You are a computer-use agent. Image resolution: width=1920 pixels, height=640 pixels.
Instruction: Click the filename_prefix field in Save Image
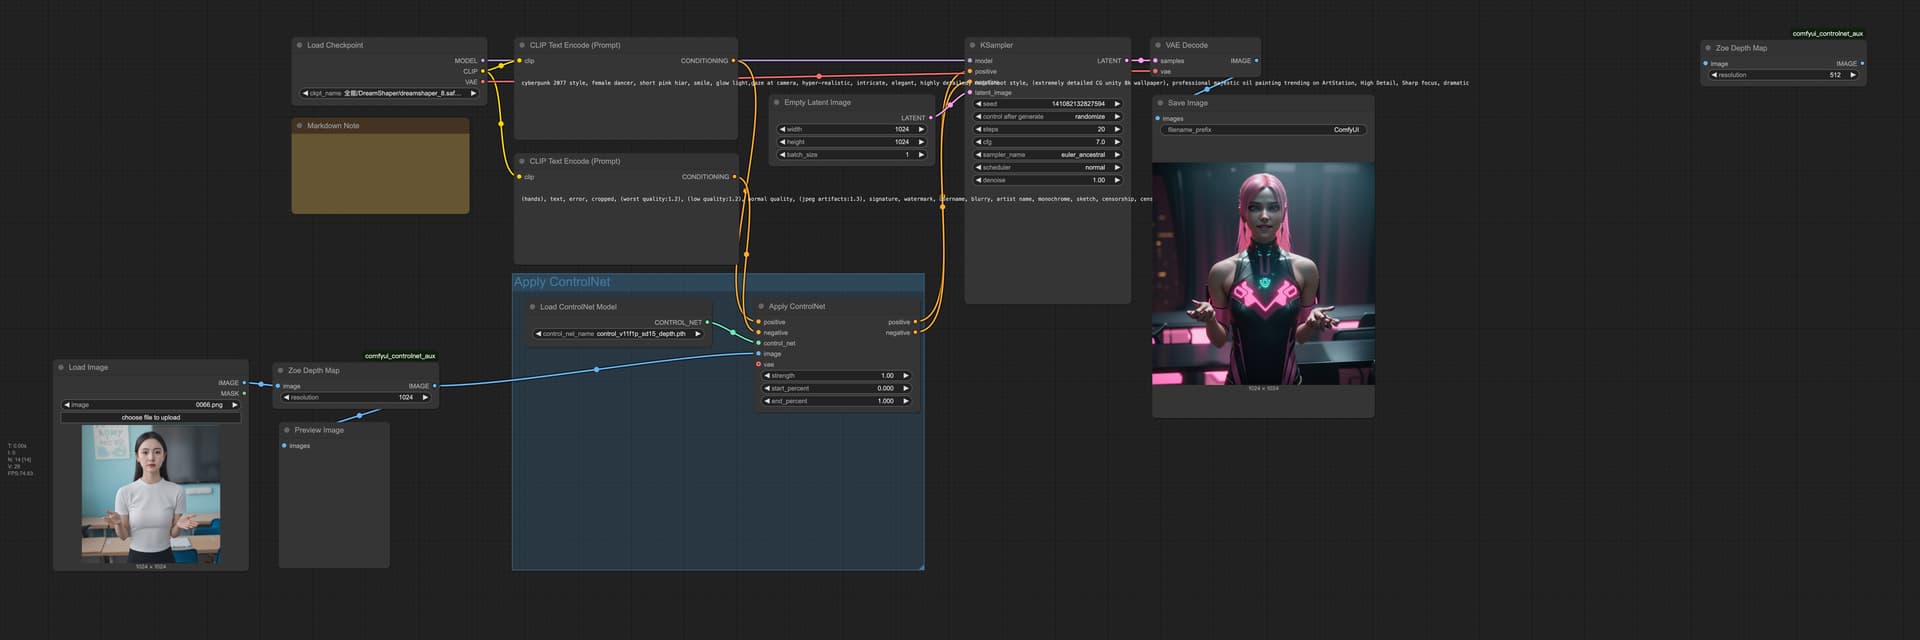point(1263,130)
